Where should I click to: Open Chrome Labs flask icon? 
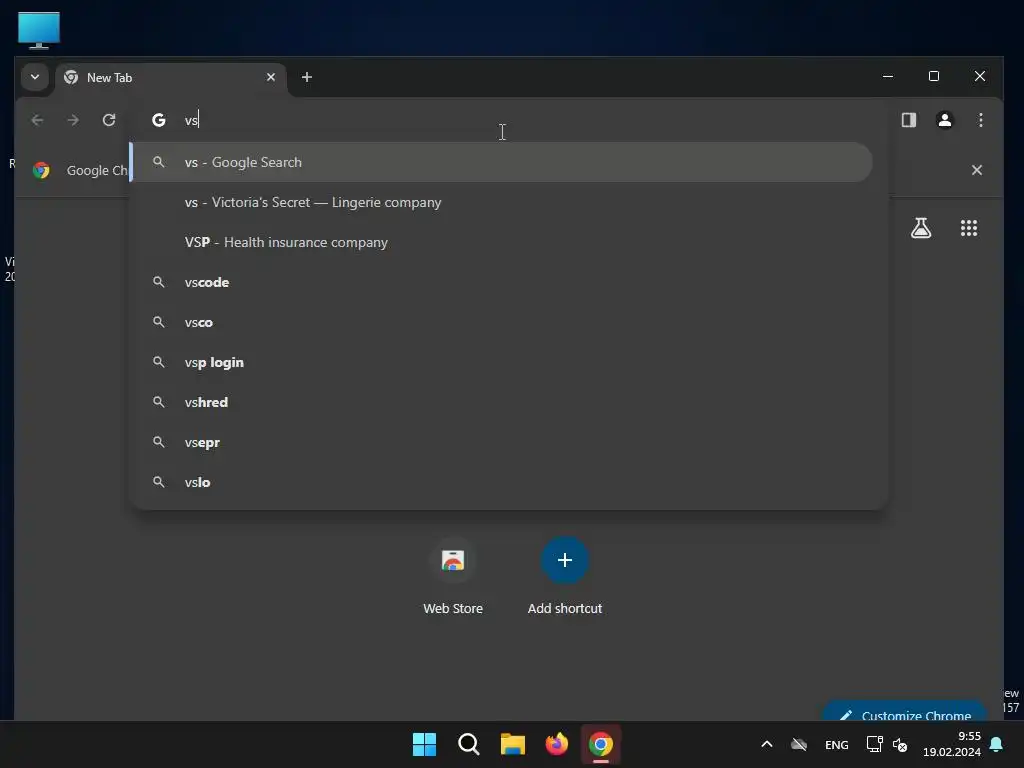pos(921,228)
